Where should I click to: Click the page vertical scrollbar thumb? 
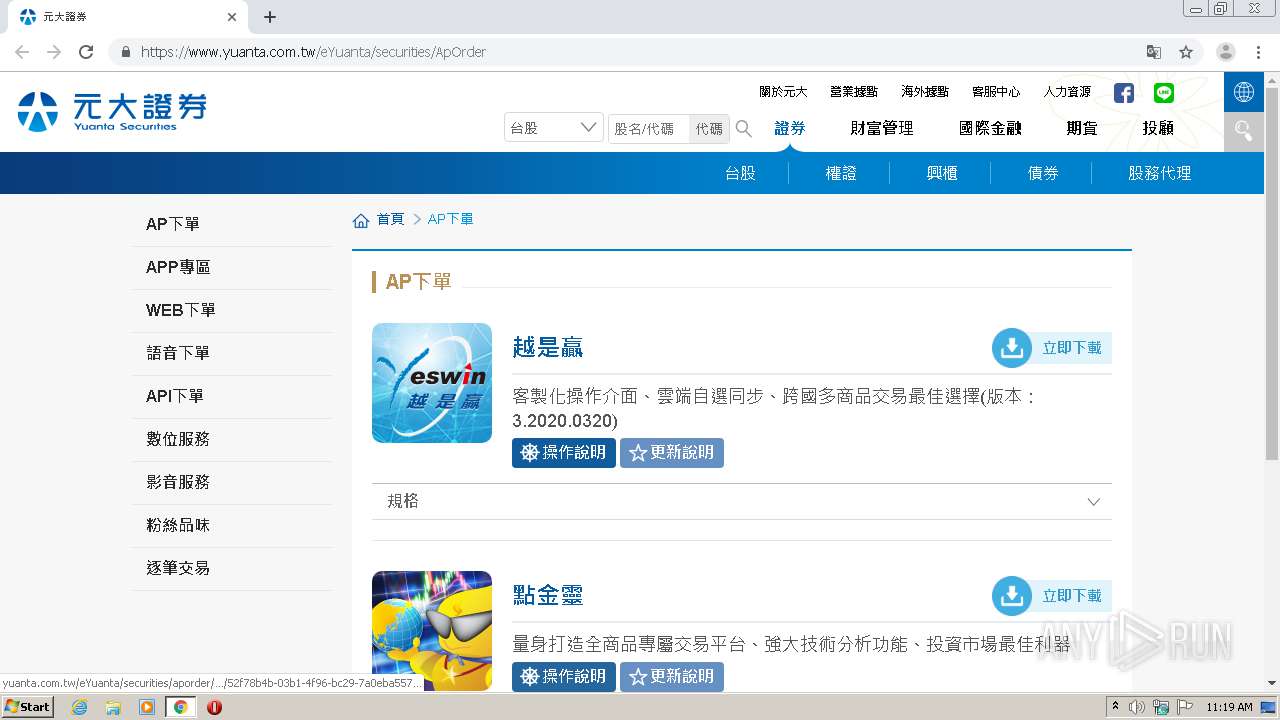point(1272,273)
